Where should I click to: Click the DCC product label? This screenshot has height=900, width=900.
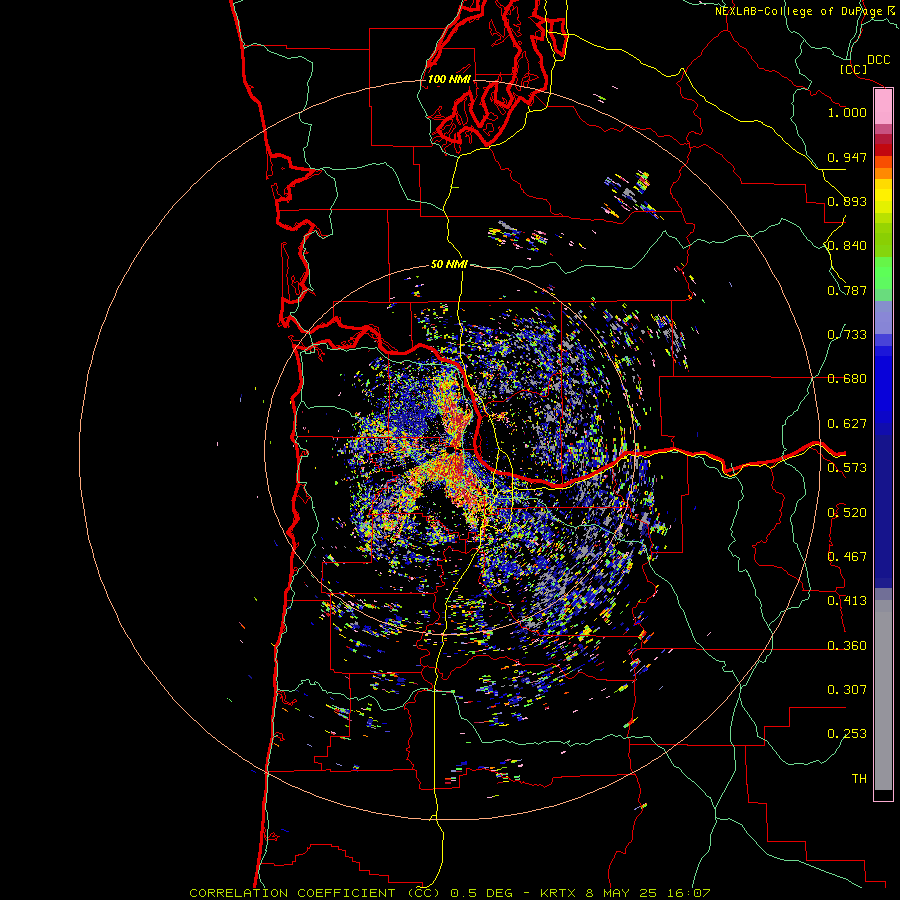coord(878,60)
